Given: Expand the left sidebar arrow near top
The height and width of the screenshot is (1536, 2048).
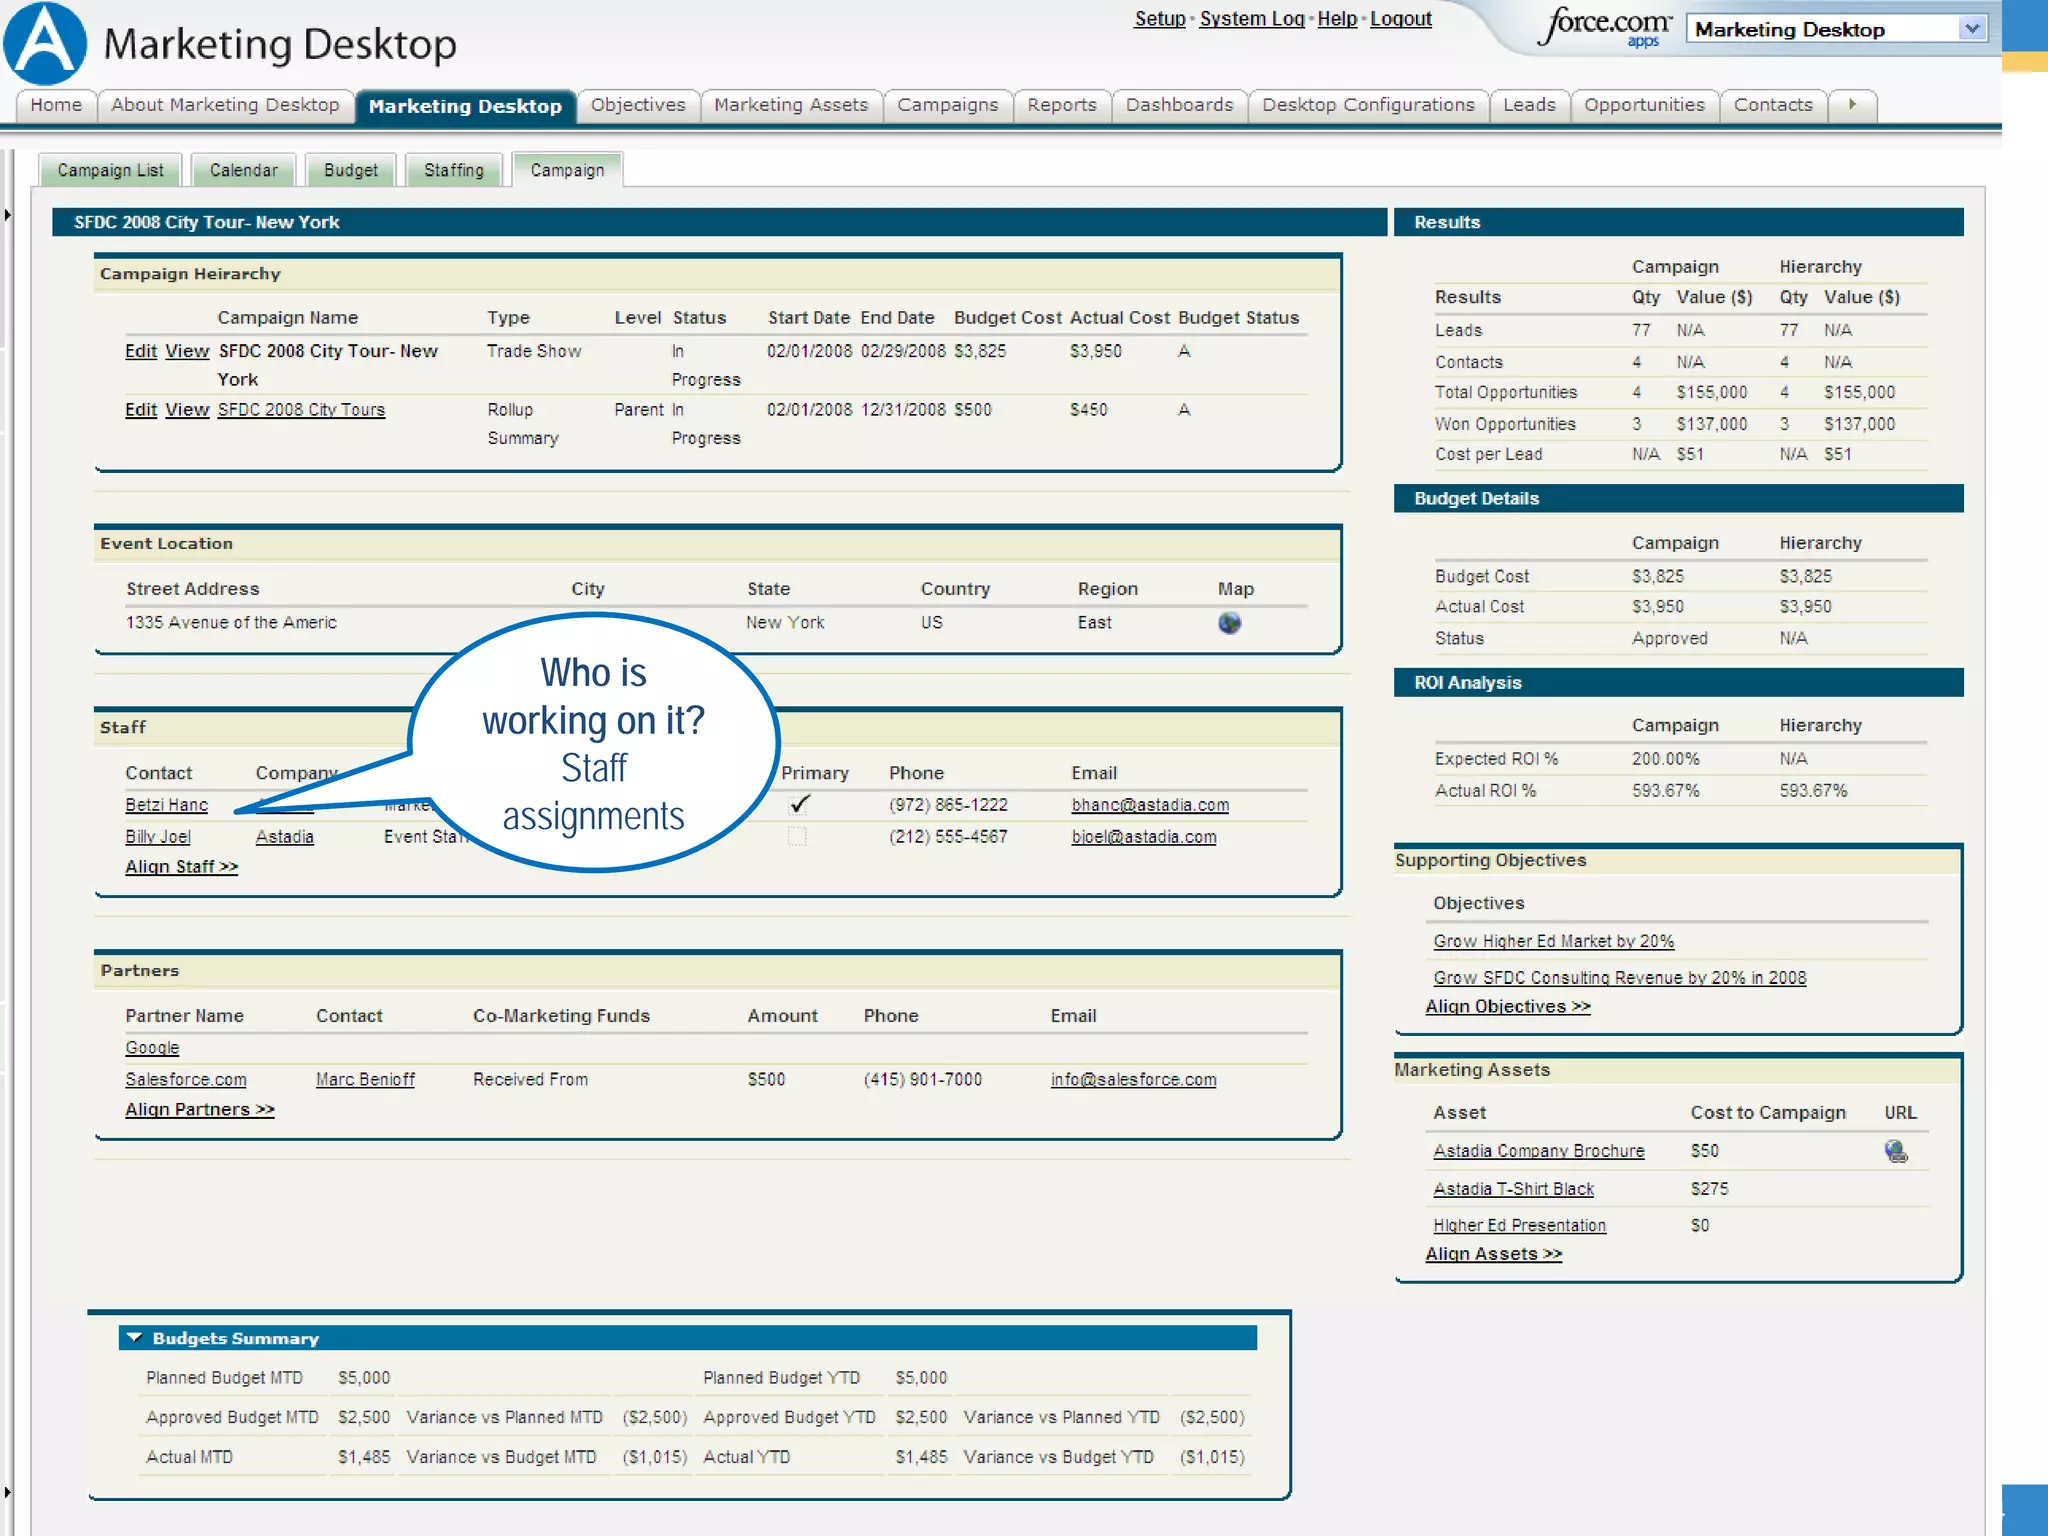Looking at the screenshot, I should point(7,214).
